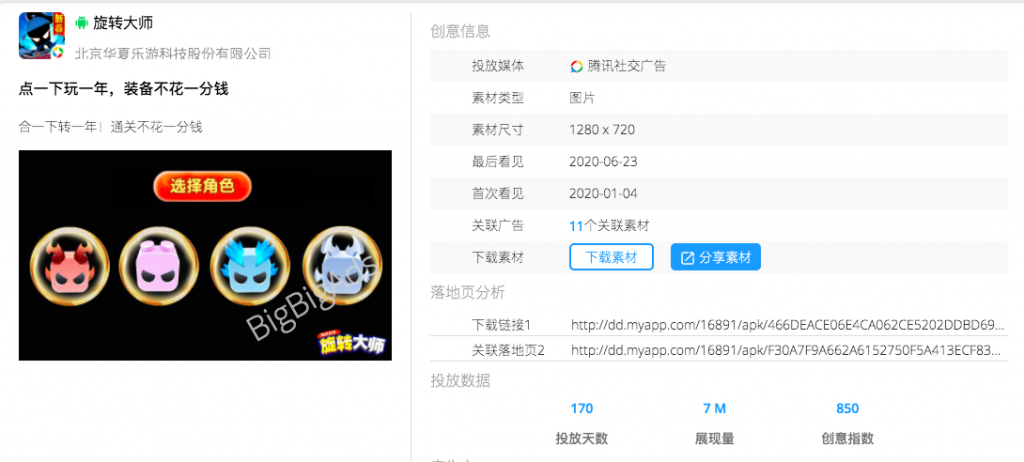
Task: Click the 下载链接1 label
Action: (x=502, y=324)
